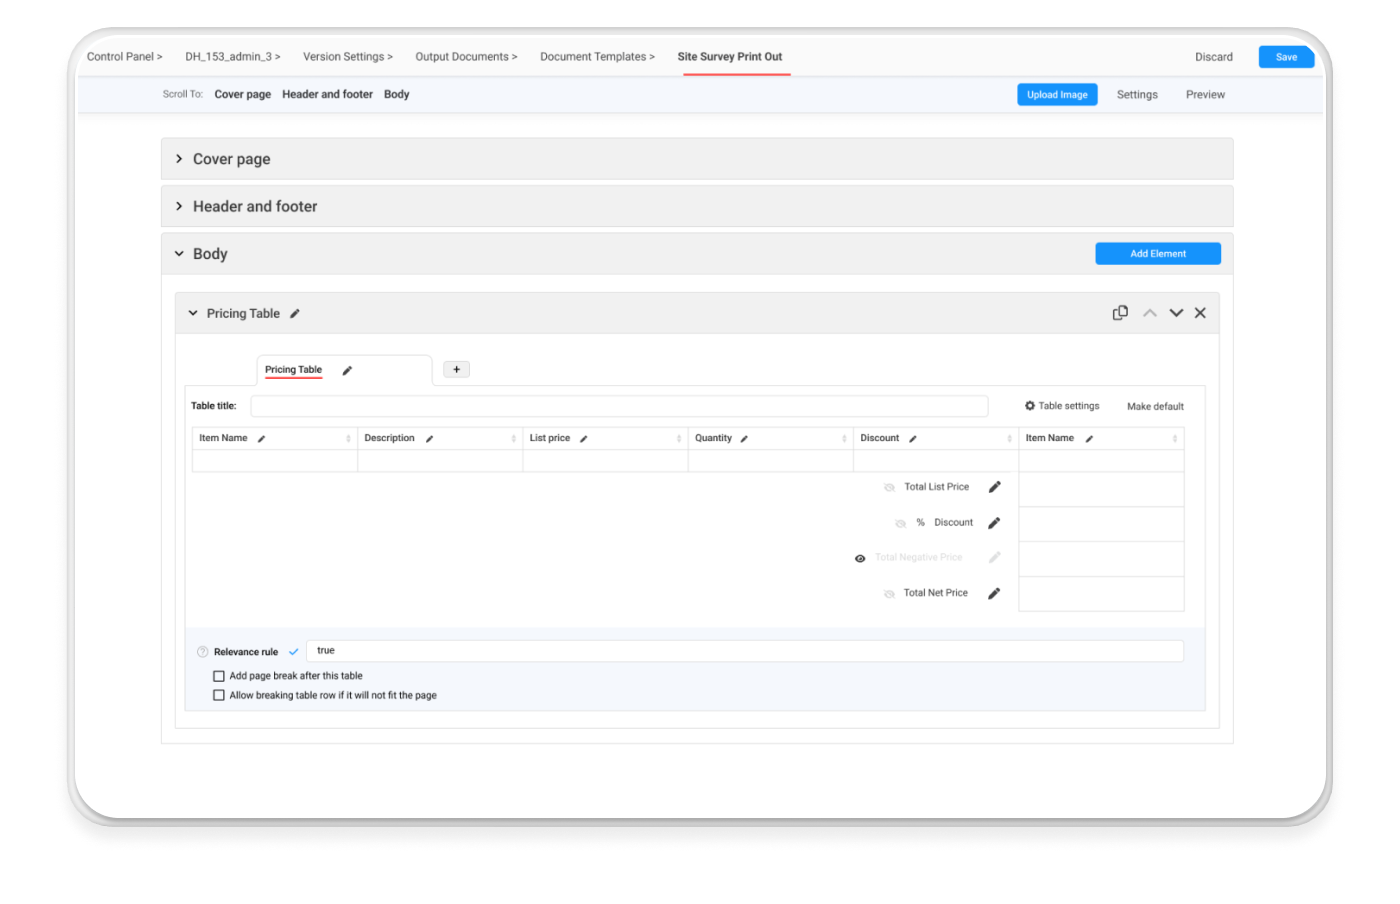Go to Control Panel breadcrumb
1400x904 pixels.
124,57
